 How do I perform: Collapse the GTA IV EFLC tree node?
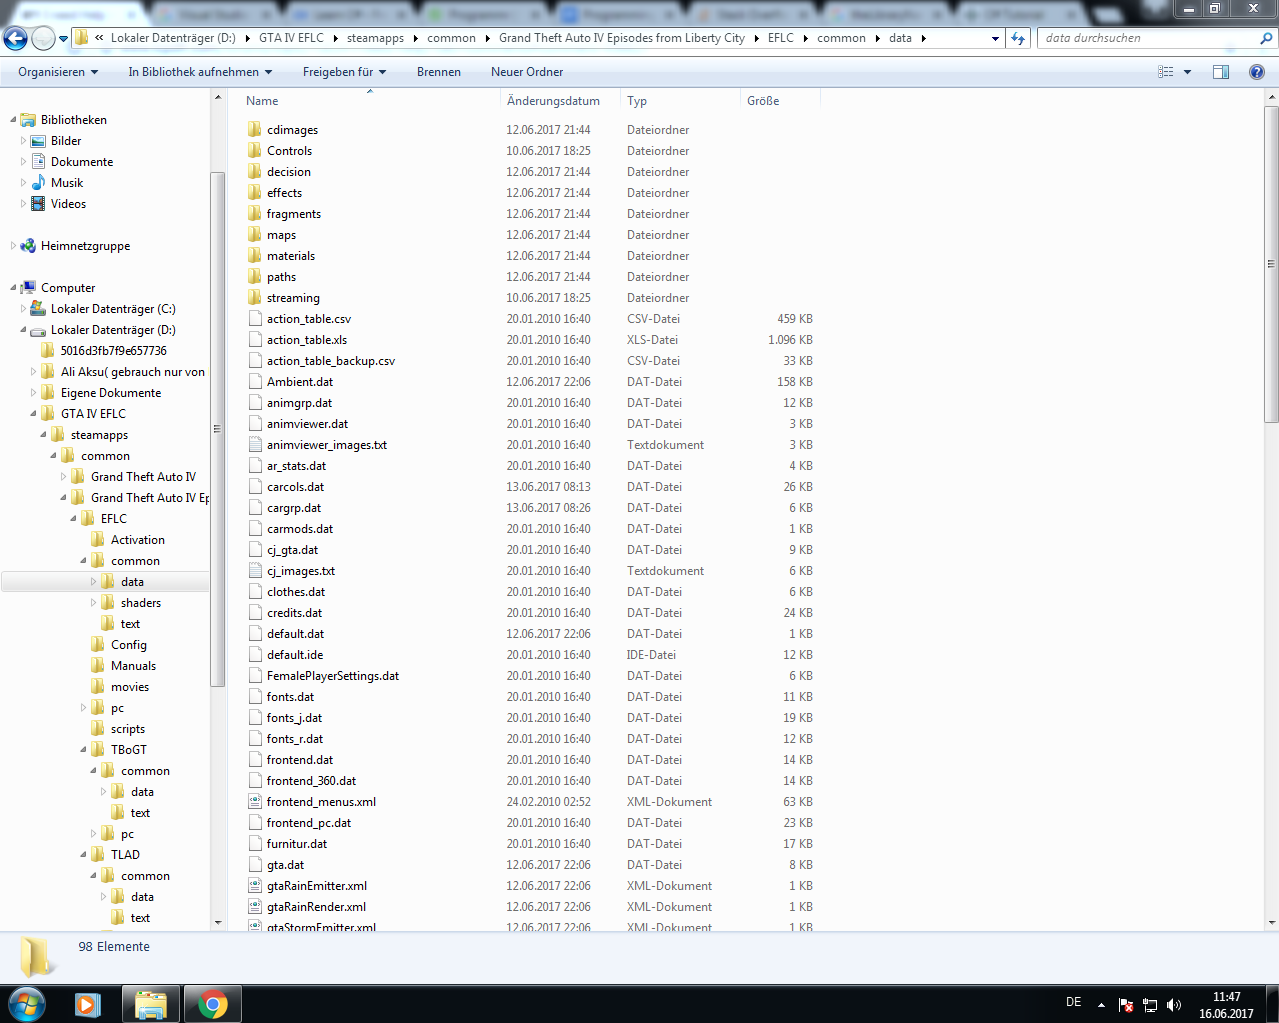pyautogui.click(x=33, y=413)
